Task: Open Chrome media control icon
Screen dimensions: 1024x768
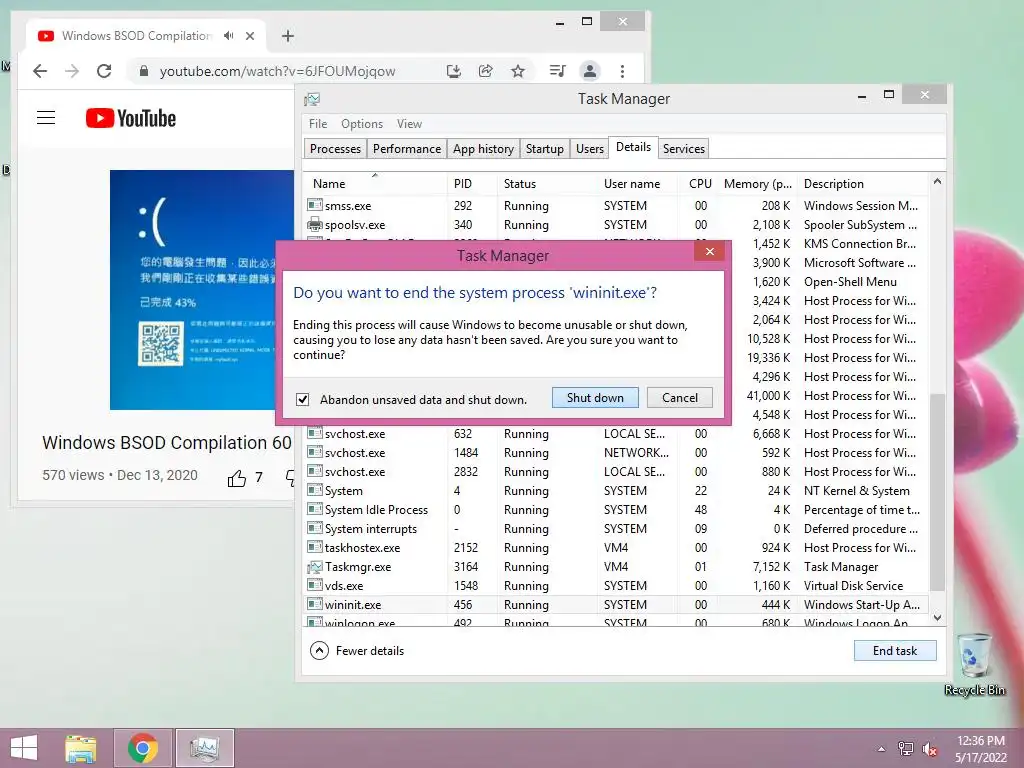Action: point(557,71)
